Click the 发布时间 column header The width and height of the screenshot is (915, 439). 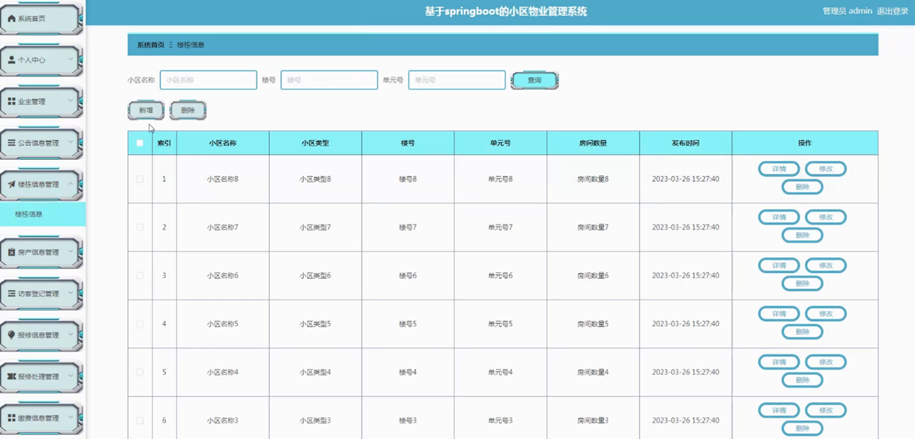pyautogui.click(x=686, y=143)
